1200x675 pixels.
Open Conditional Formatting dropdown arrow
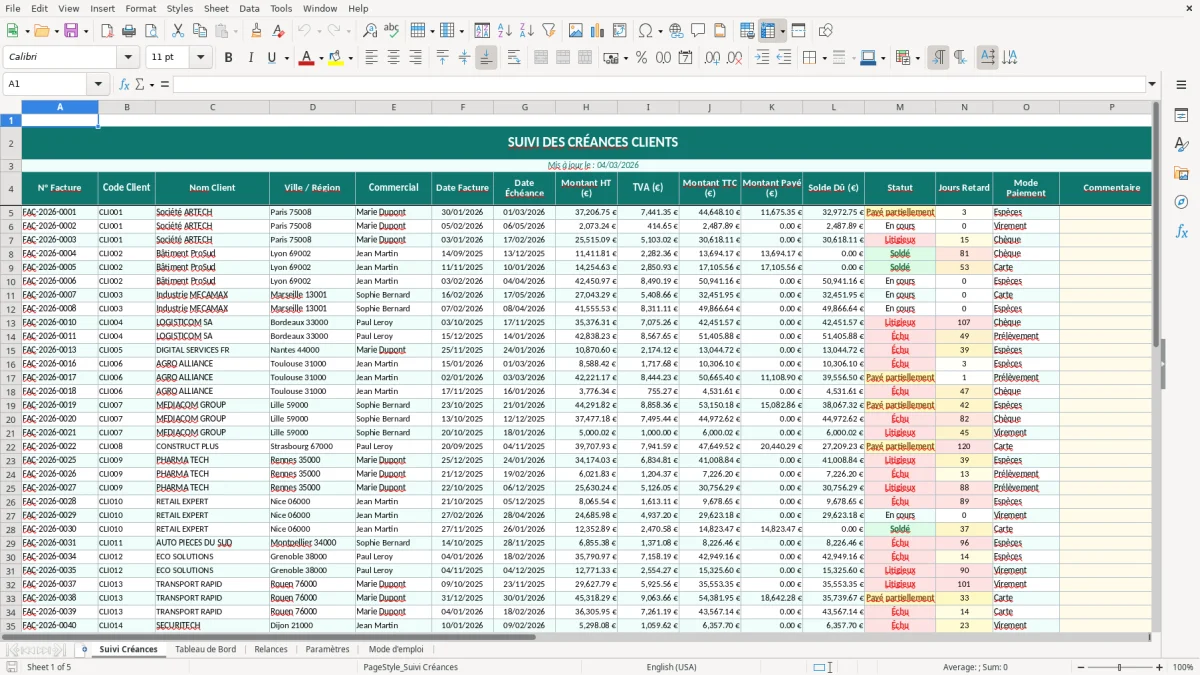coord(917,58)
